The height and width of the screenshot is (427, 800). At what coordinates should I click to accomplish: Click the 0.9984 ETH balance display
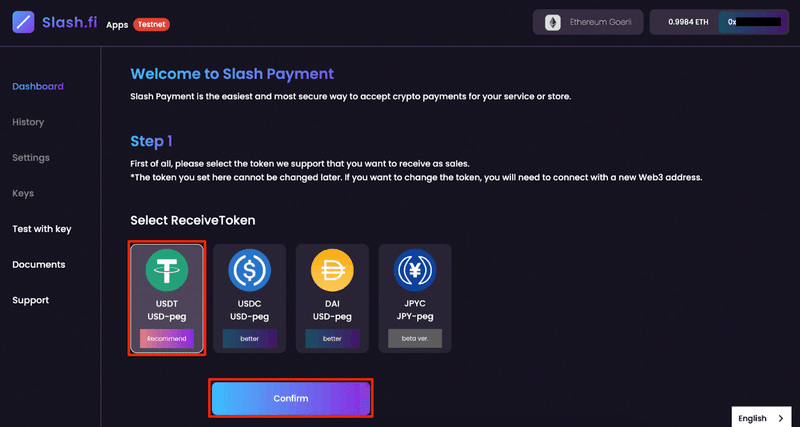[x=688, y=22]
